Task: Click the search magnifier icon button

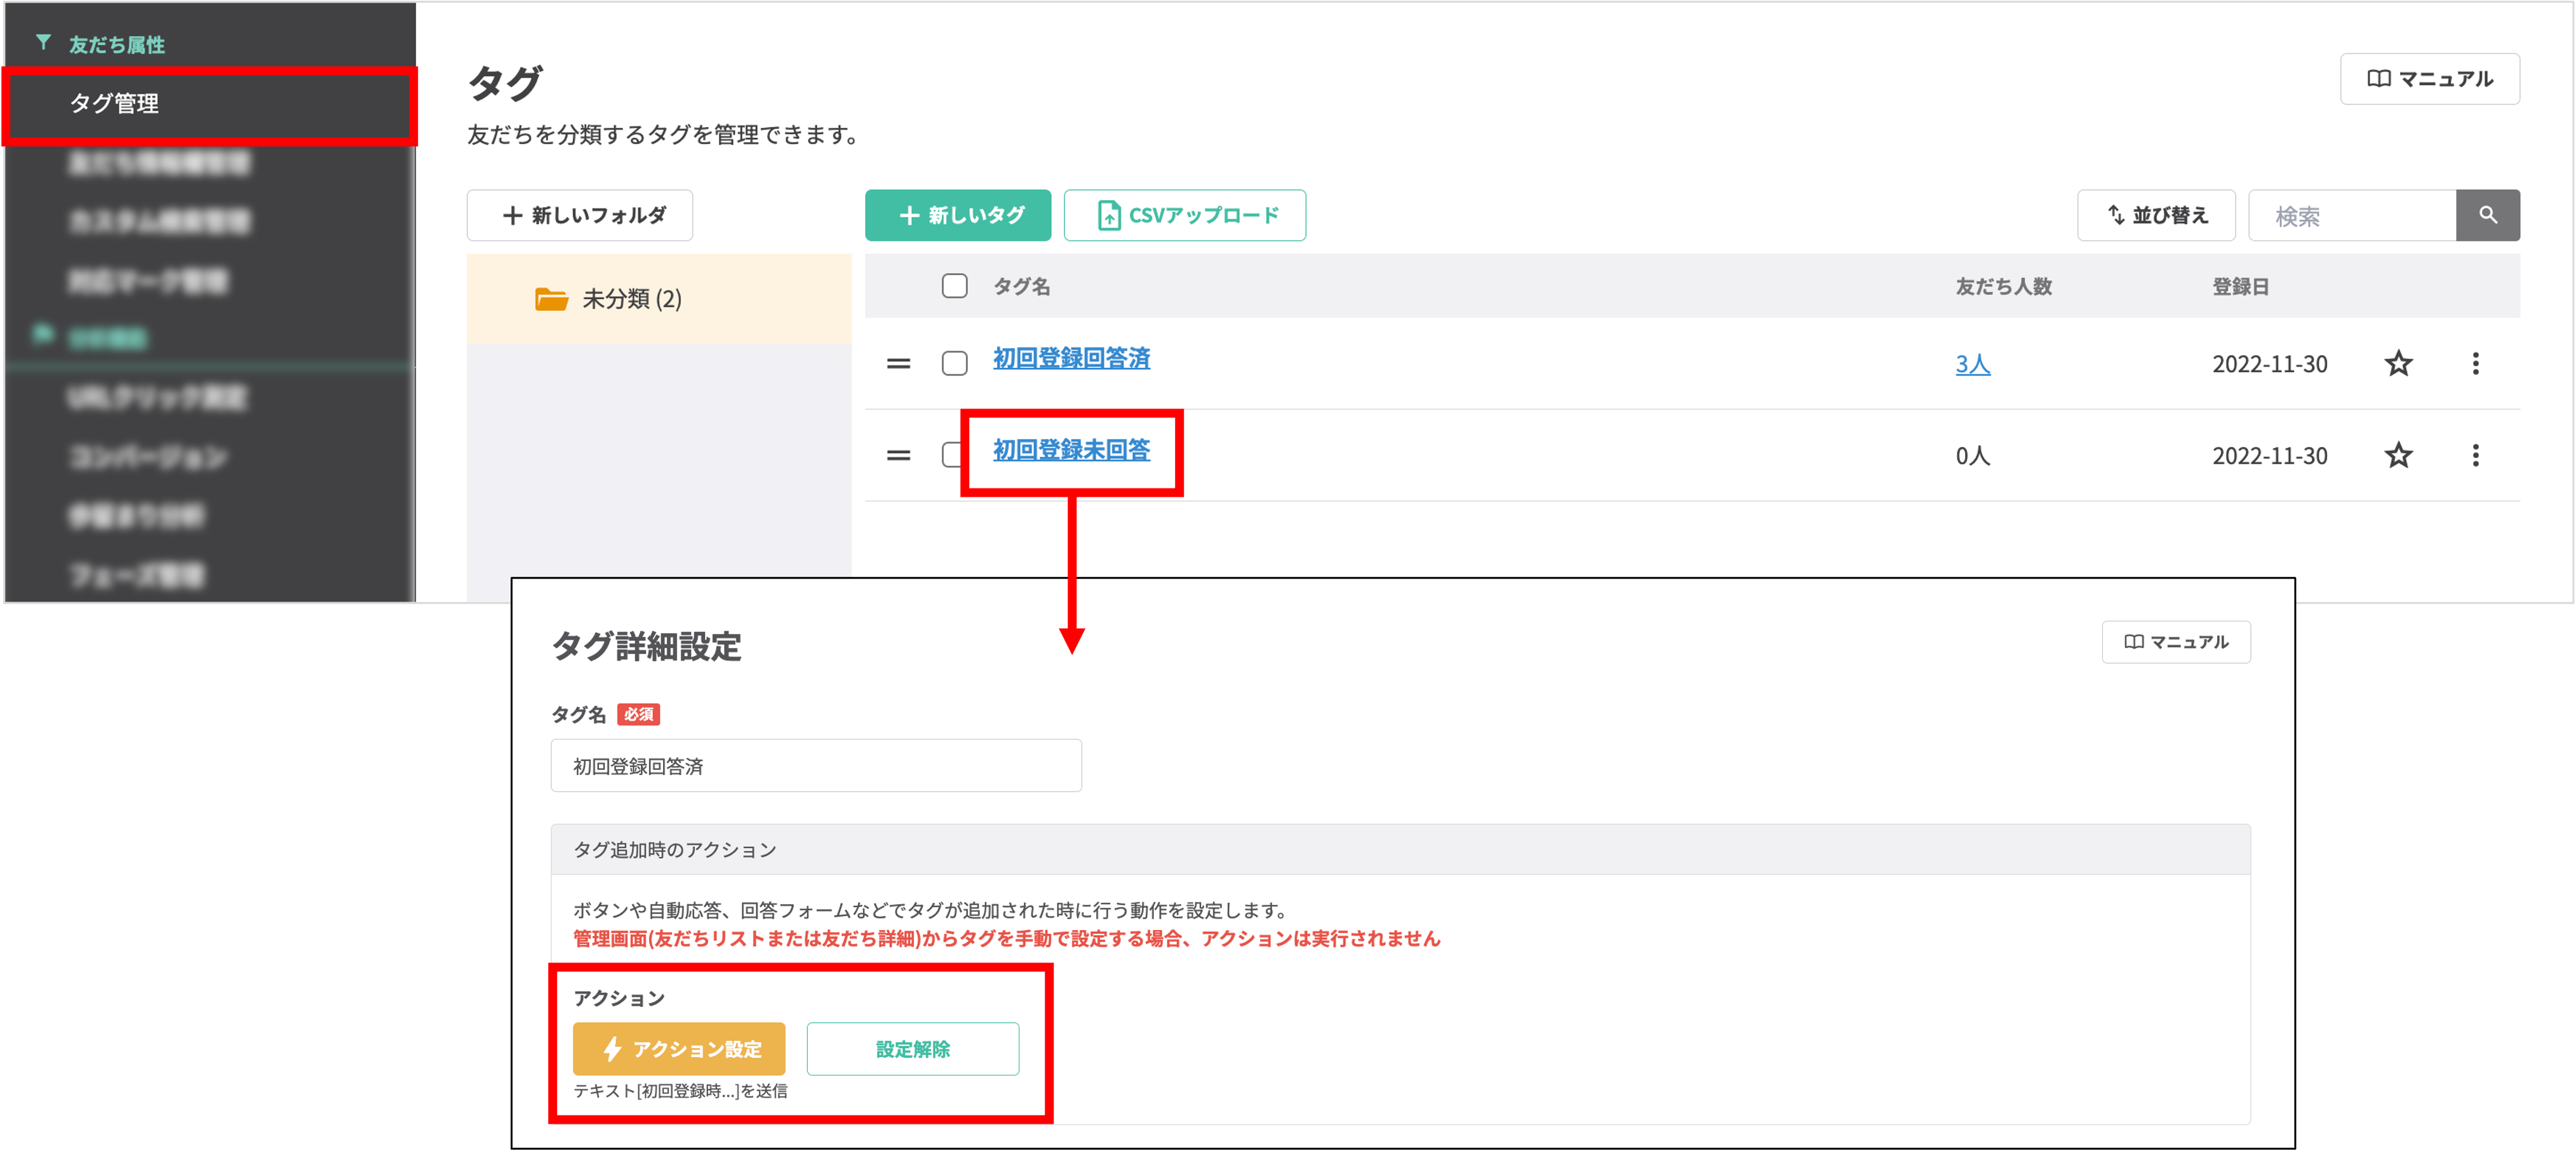Action: 2487,215
